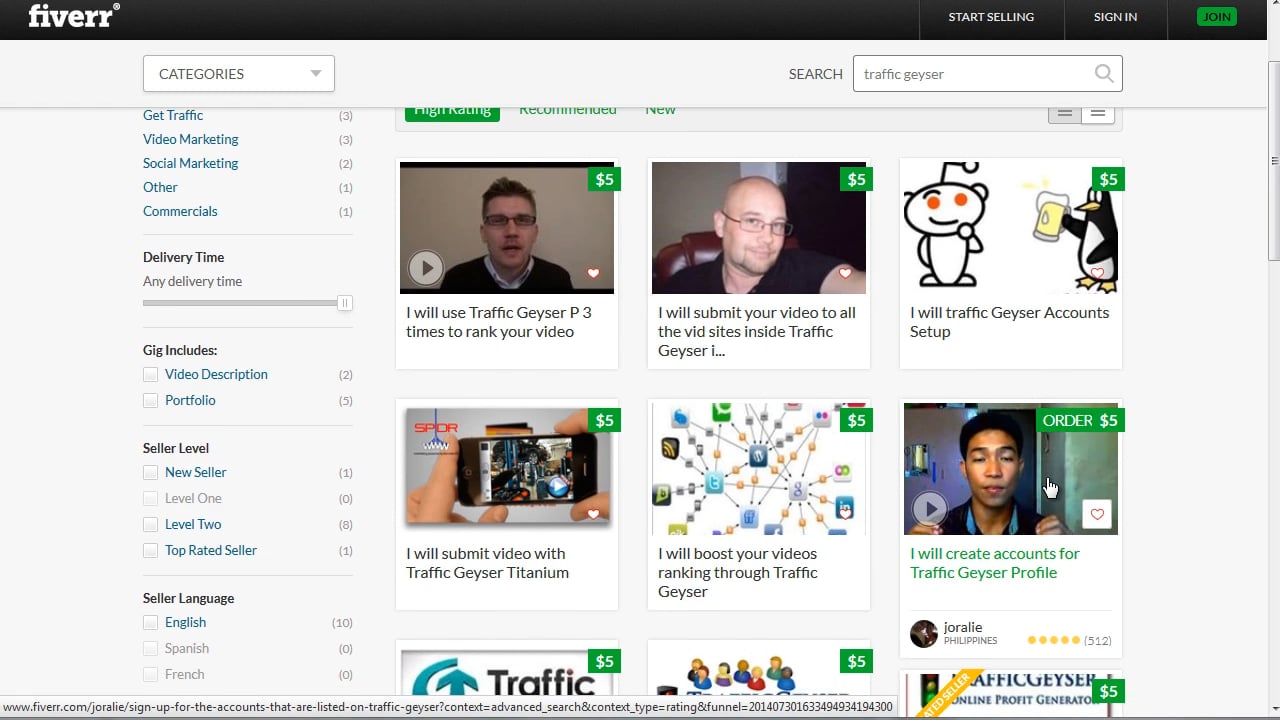Screen dimensions: 1280x720
Task: Click the green JOIN button
Action: point(1216,16)
